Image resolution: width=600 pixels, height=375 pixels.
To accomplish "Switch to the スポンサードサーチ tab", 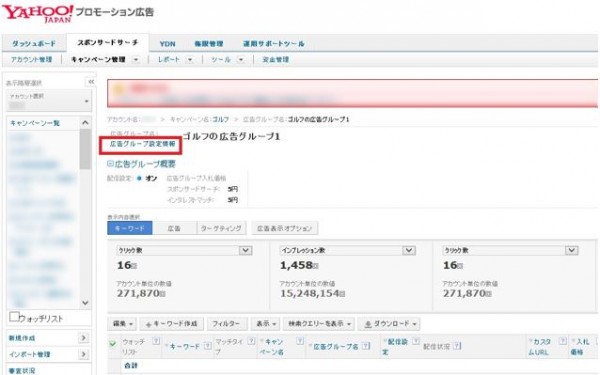I will [108, 43].
